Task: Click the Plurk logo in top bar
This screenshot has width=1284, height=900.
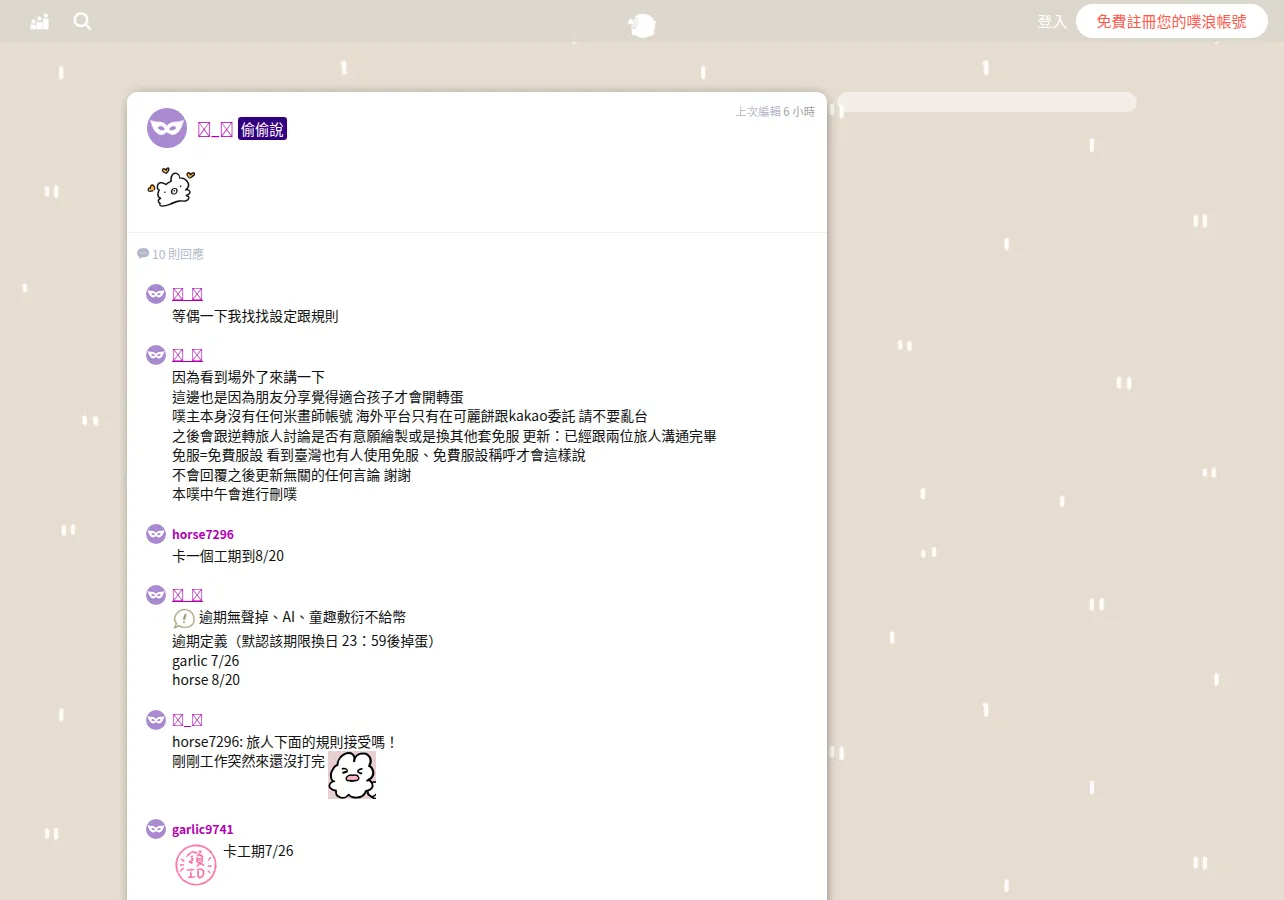Action: 642,25
